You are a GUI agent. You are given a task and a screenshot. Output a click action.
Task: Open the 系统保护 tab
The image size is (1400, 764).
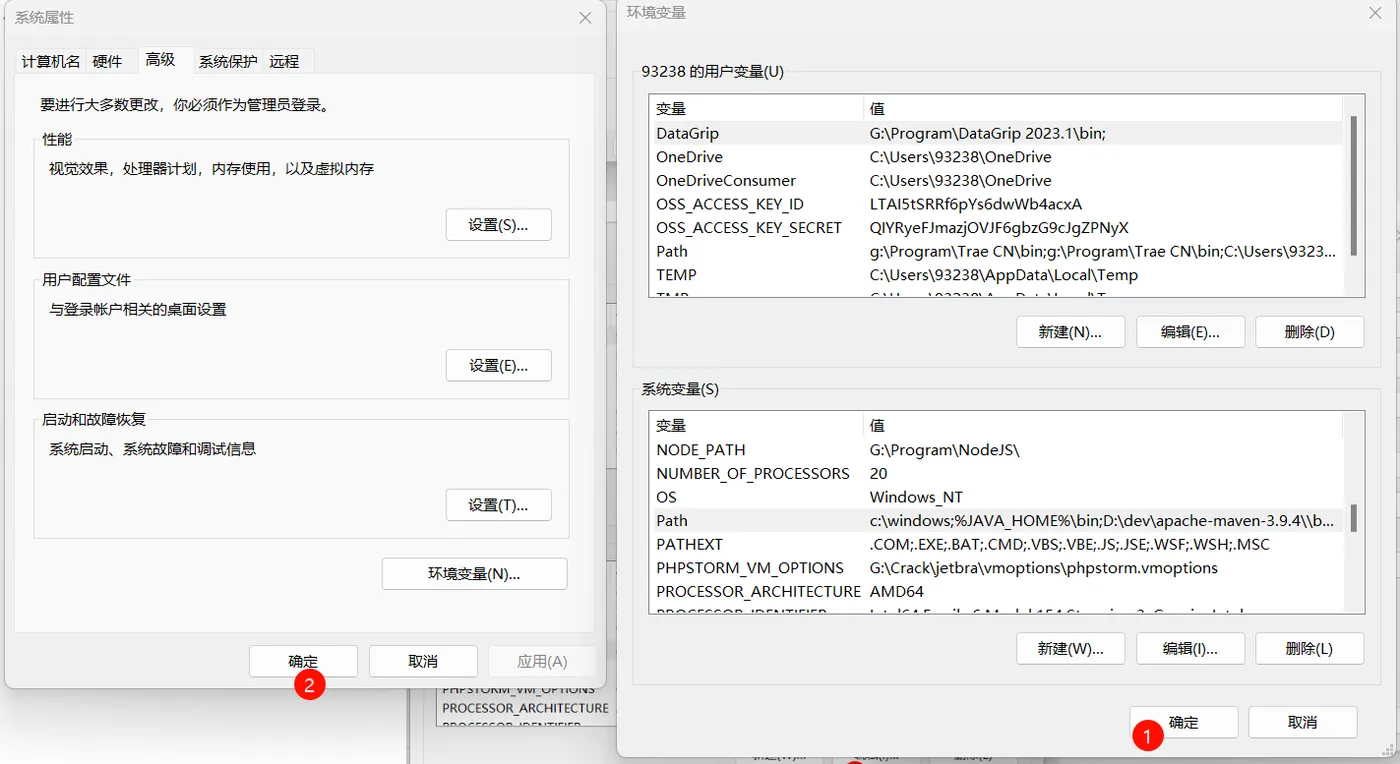point(228,61)
